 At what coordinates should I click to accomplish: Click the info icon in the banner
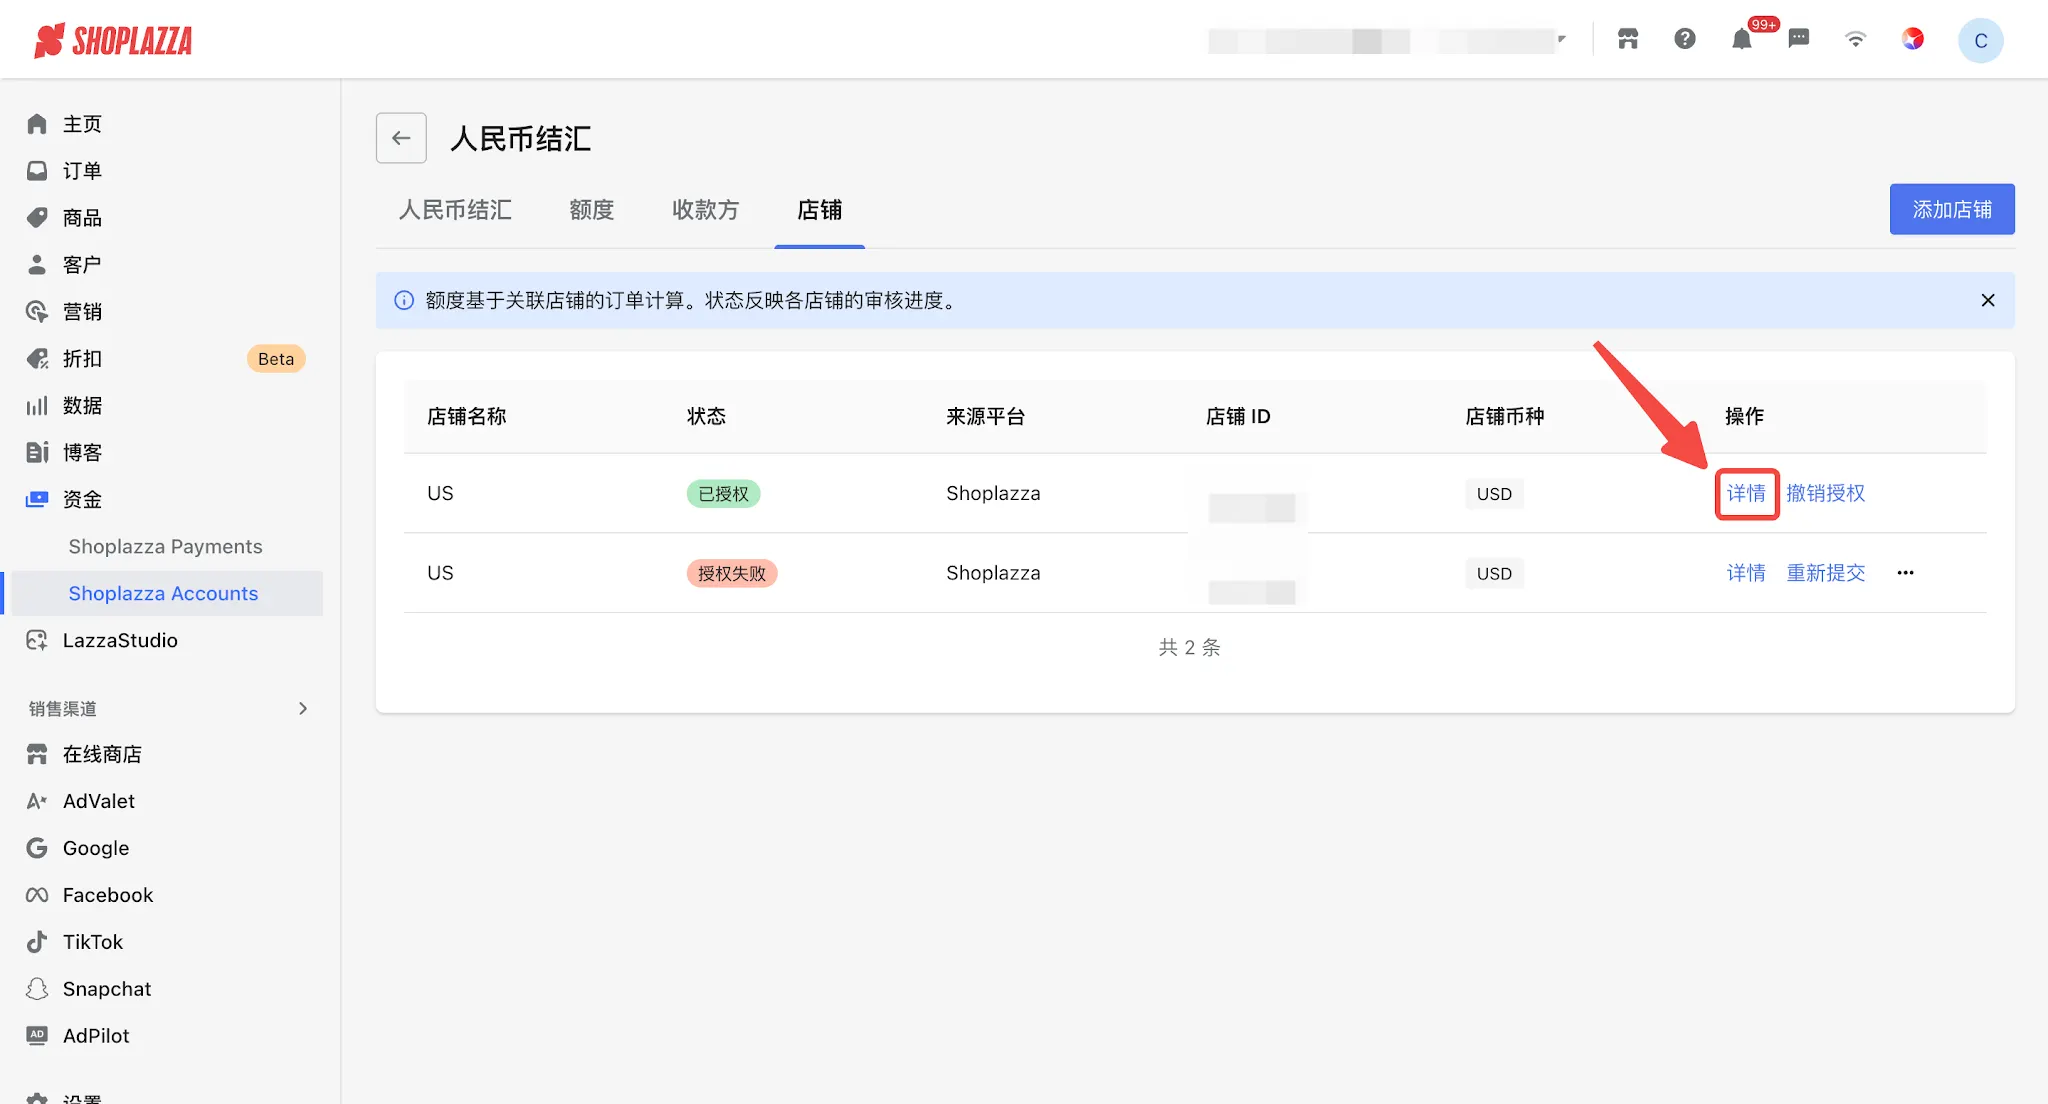[404, 300]
